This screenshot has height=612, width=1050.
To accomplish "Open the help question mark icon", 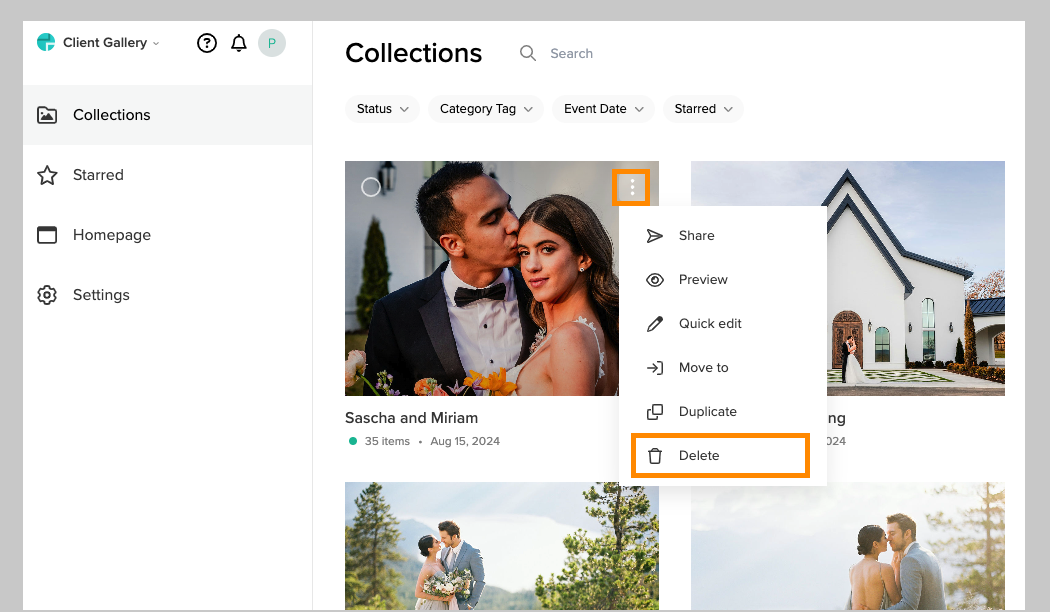I will [x=207, y=43].
